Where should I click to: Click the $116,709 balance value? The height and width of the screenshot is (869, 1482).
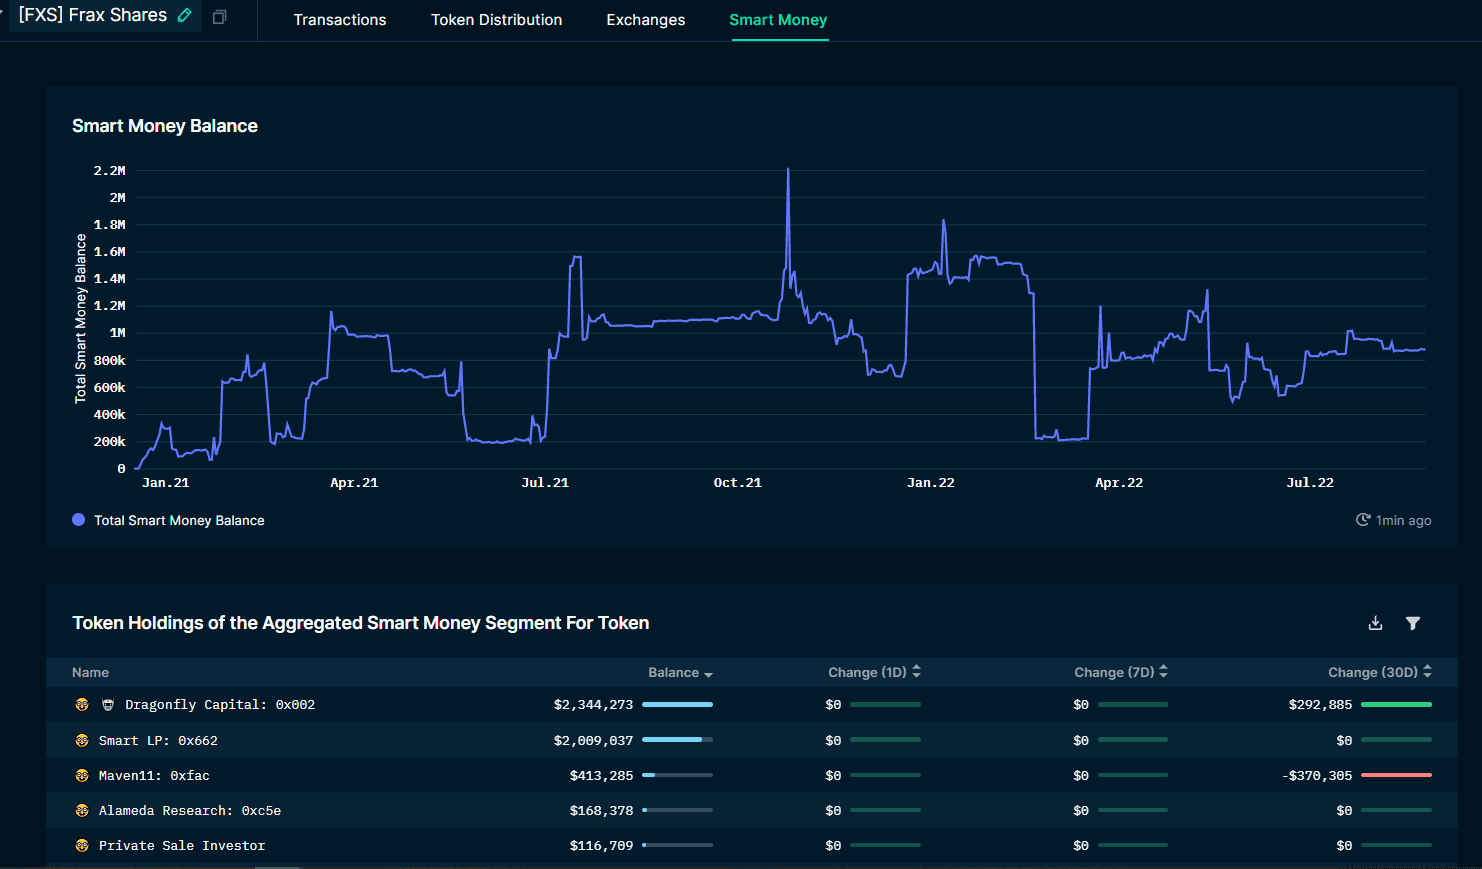pyautogui.click(x=601, y=846)
